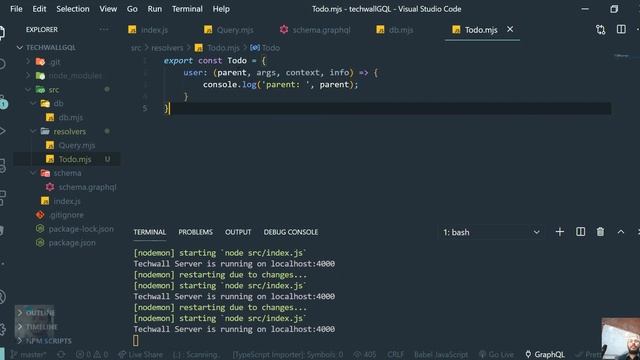Open errors and warnings status item

[92, 354]
